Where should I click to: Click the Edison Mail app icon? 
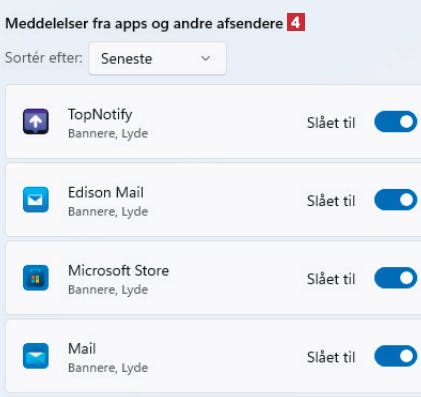click(36, 200)
